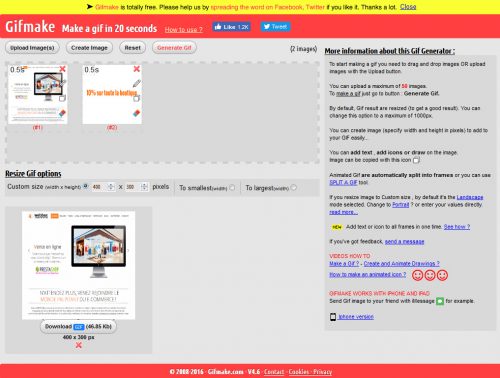500x378 pixels.
Task: Open the Contact footer link
Action: [x=274, y=372]
